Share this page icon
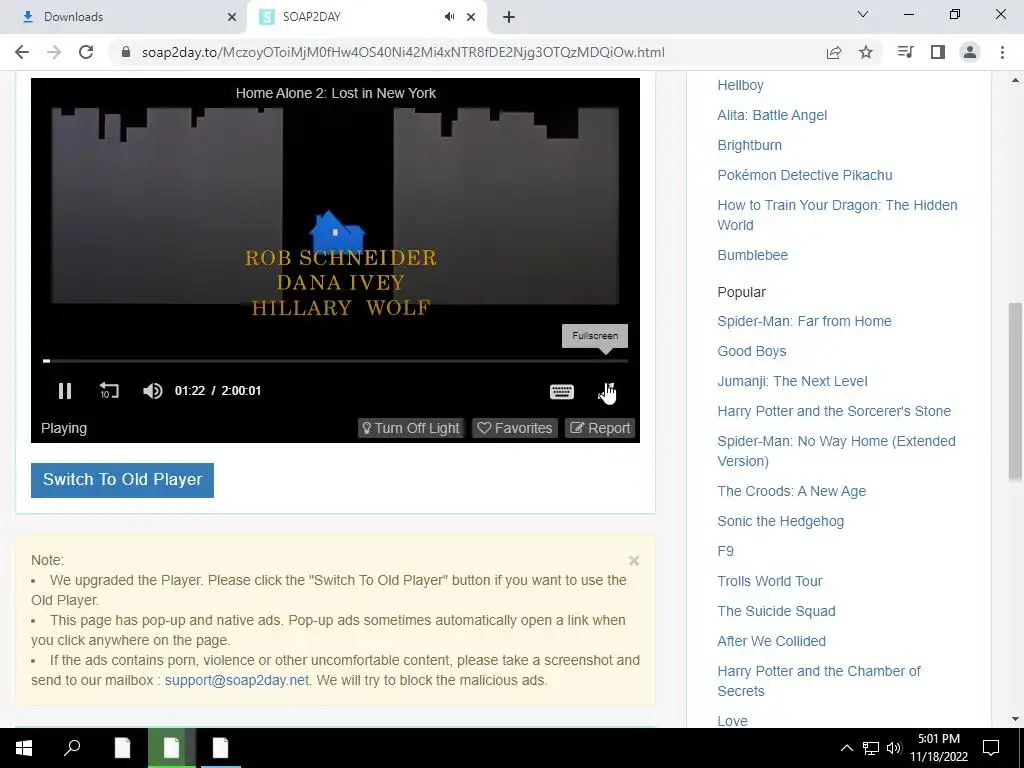The image size is (1024, 768). tap(834, 52)
